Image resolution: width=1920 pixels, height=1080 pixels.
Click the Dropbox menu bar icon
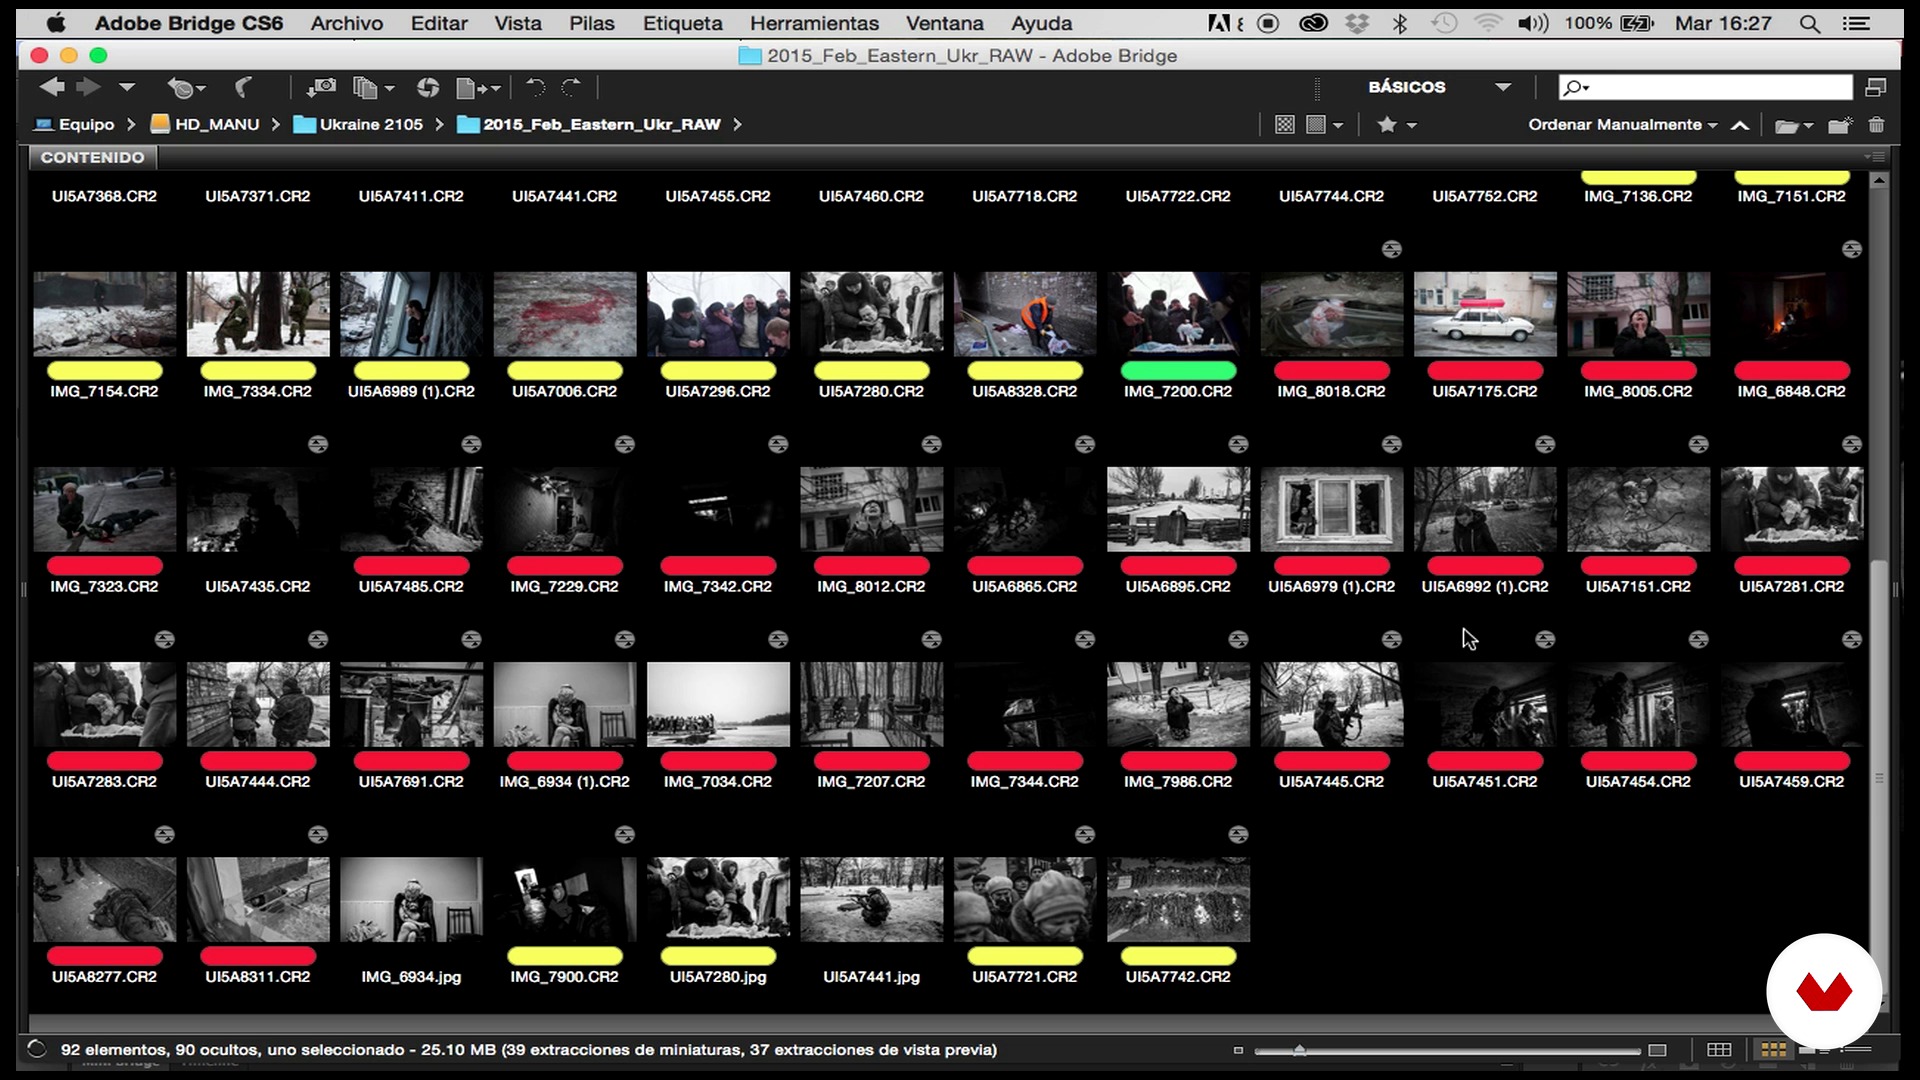1357,23
